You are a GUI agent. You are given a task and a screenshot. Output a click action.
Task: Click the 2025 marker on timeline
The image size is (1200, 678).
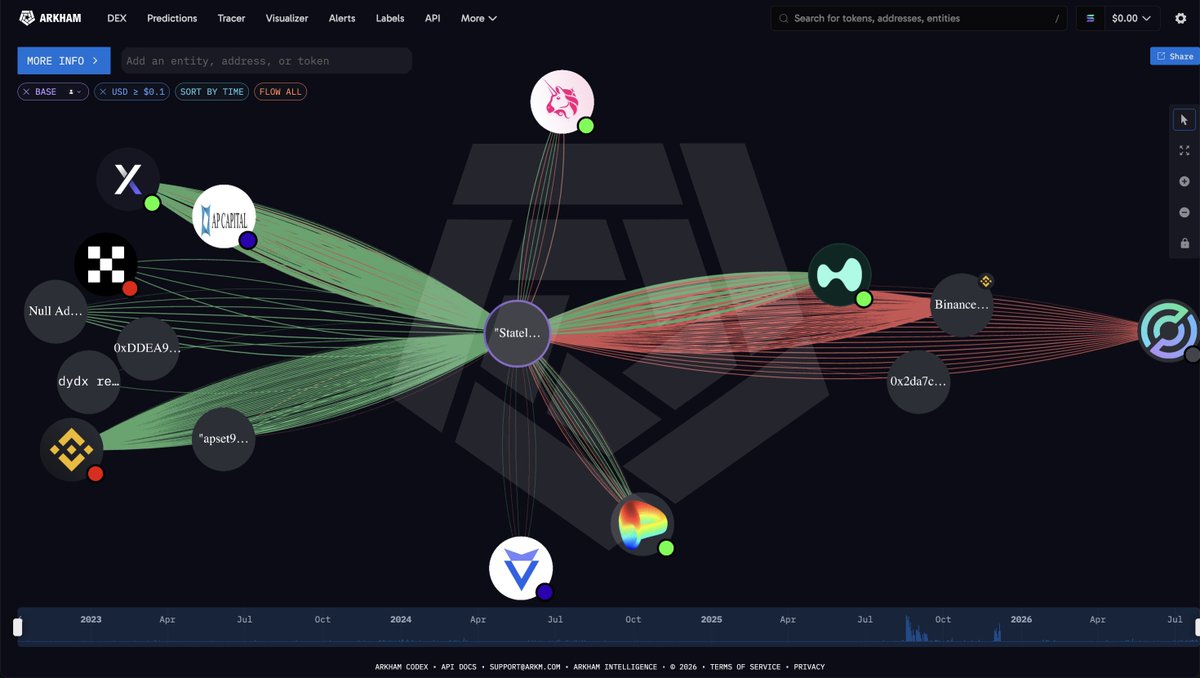pos(711,620)
